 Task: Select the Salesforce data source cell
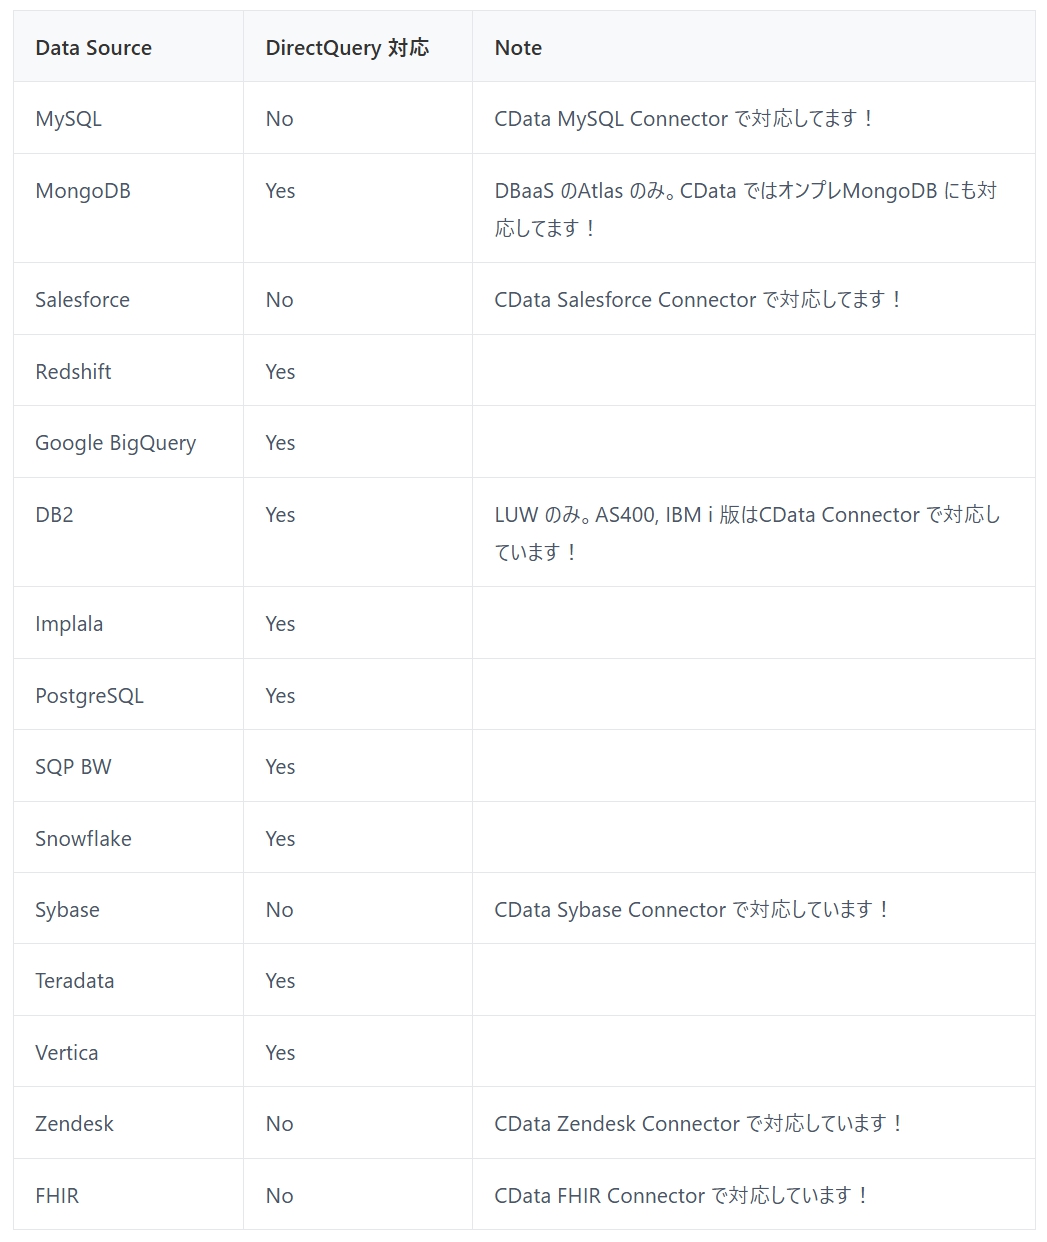pyautogui.click(x=82, y=300)
